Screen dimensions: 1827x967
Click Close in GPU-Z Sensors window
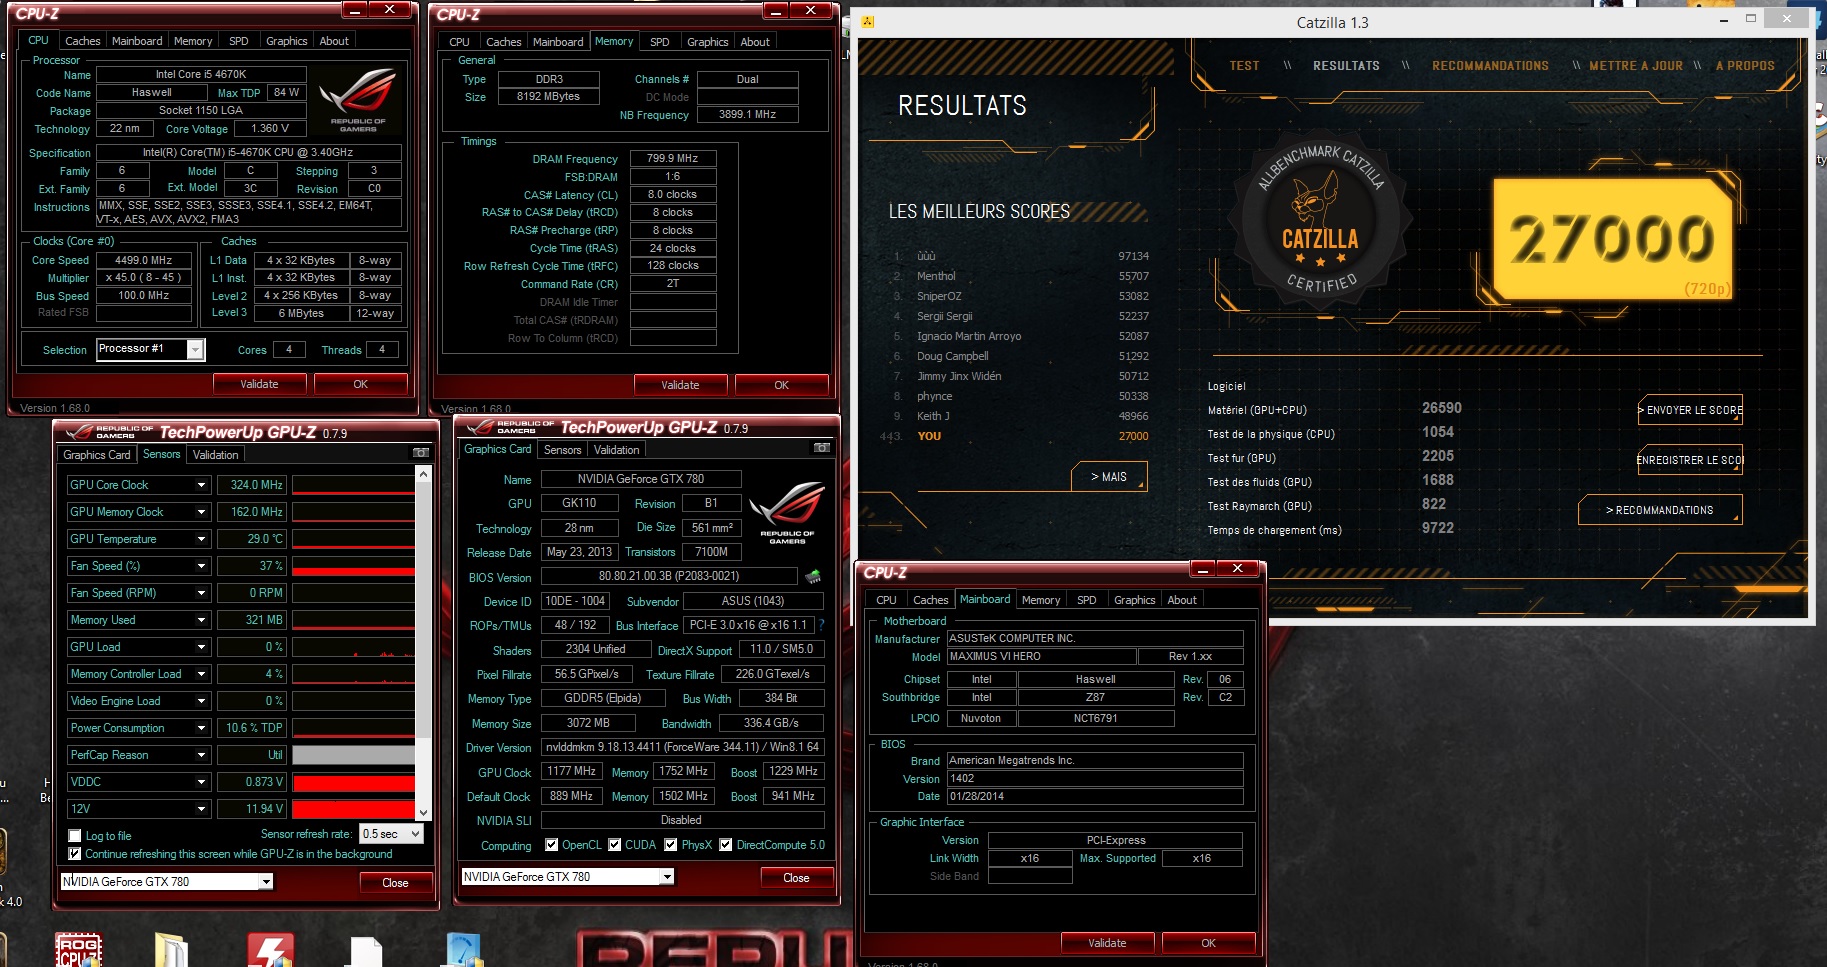pyautogui.click(x=395, y=883)
